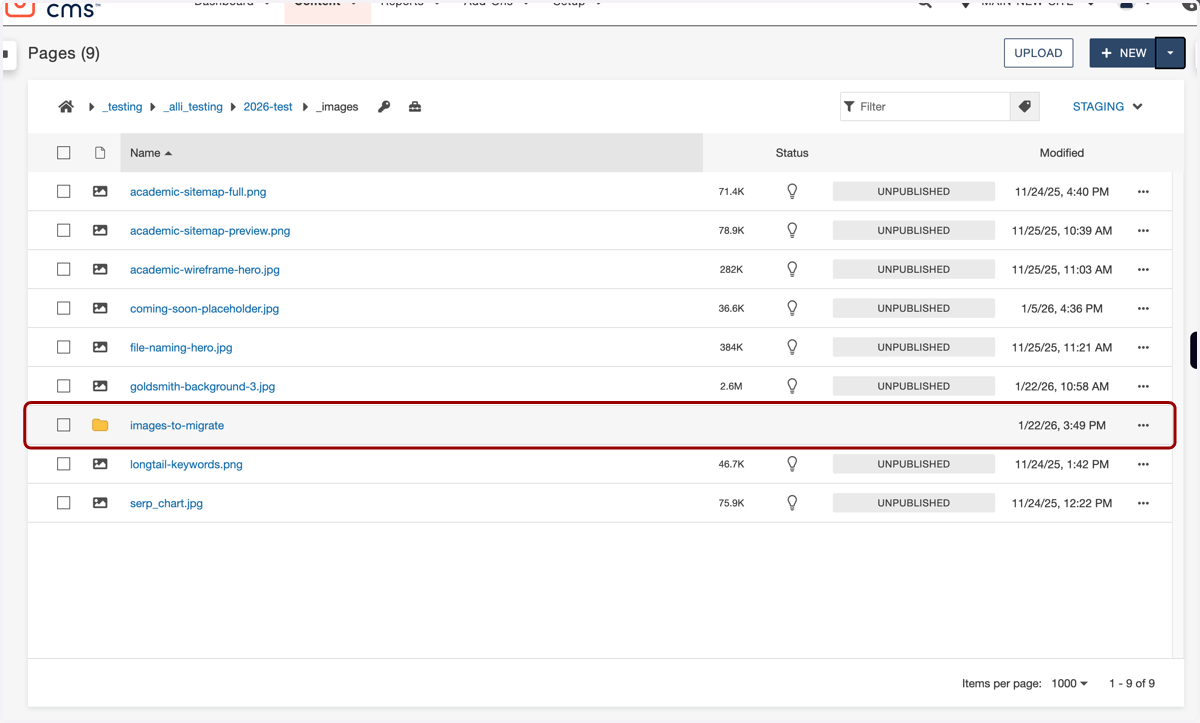The width and height of the screenshot is (1200, 723).
Task: Go to the home breadcrumb icon
Action: [x=66, y=107]
